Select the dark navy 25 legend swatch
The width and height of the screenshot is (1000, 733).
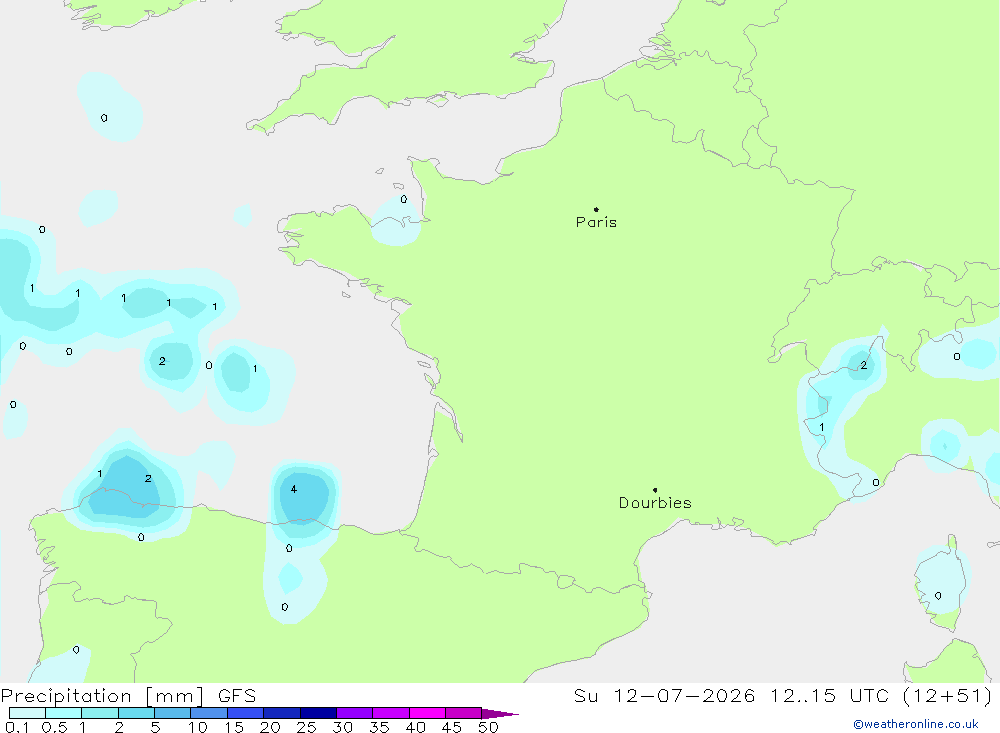coord(318,713)
